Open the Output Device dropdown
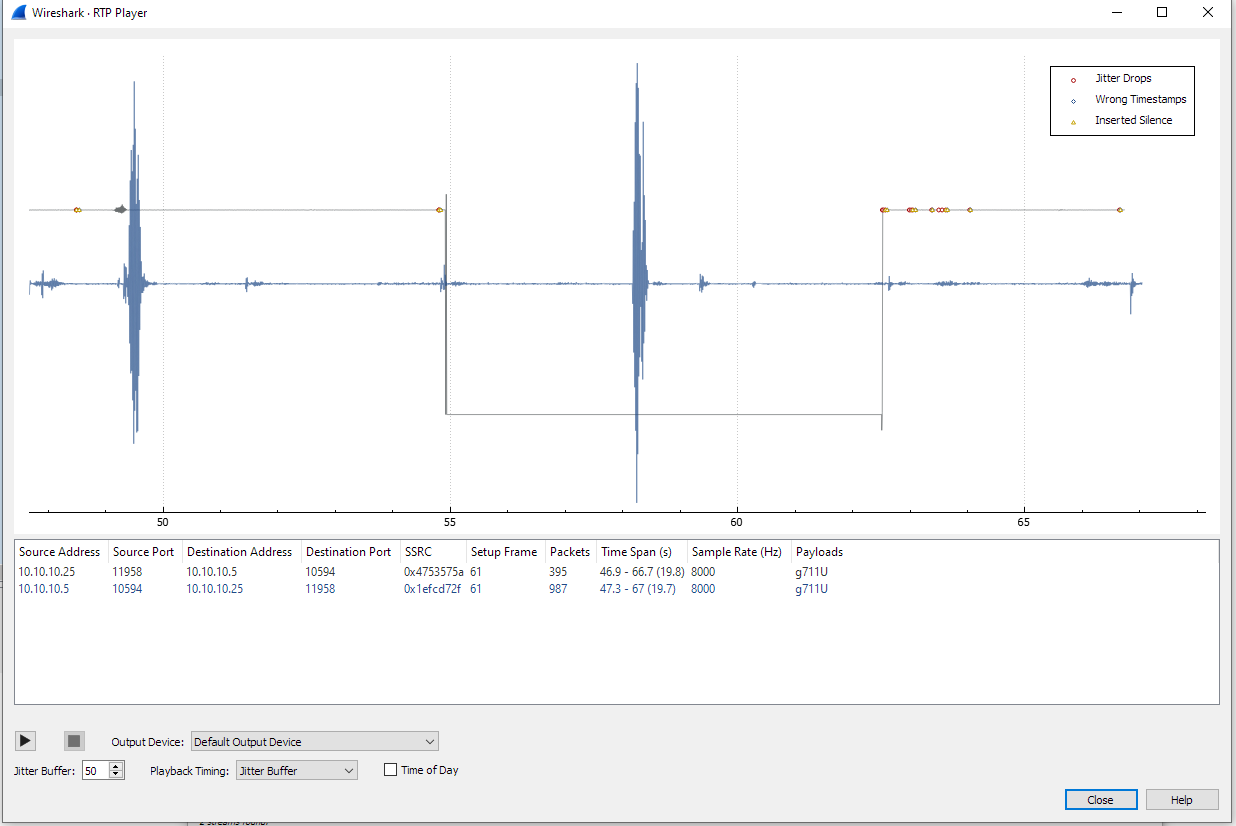Viewport: 1236px width, 826px height. tap(431, 741)
